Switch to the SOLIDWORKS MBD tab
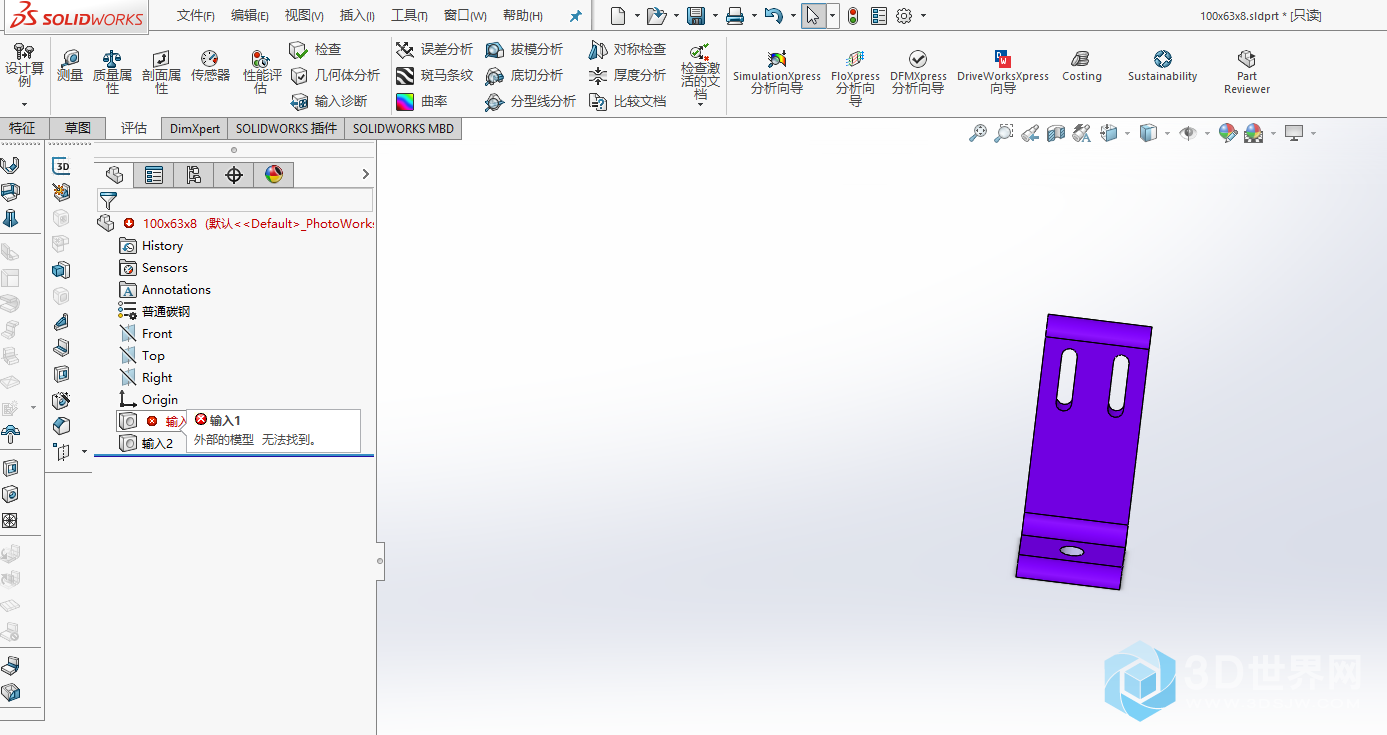The image size is (1387, 735). 403,128
